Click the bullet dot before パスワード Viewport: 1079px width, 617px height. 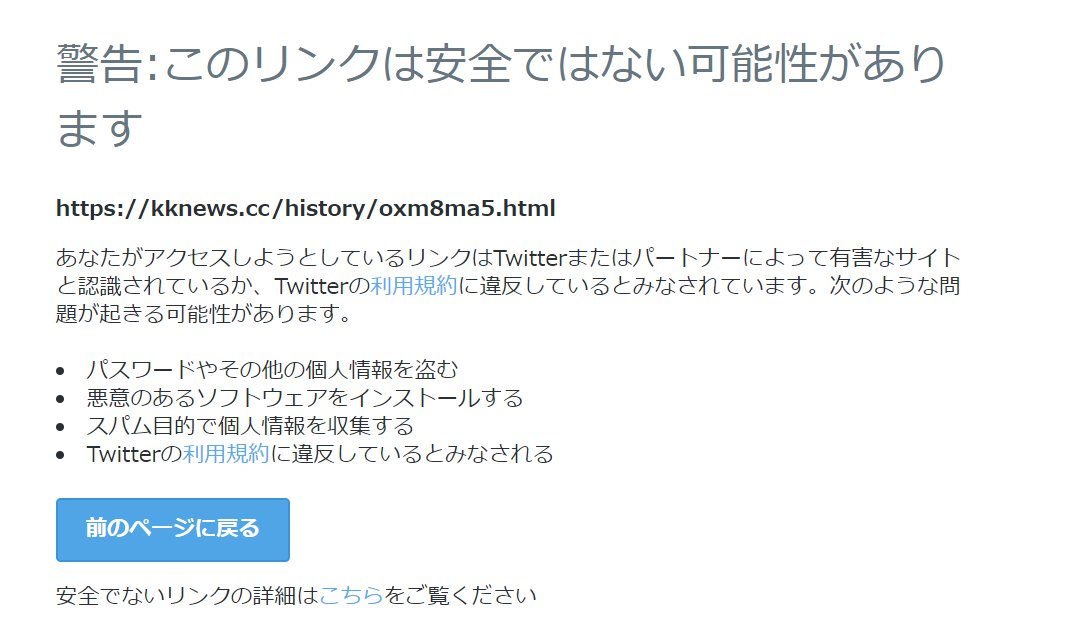(61, 371)
